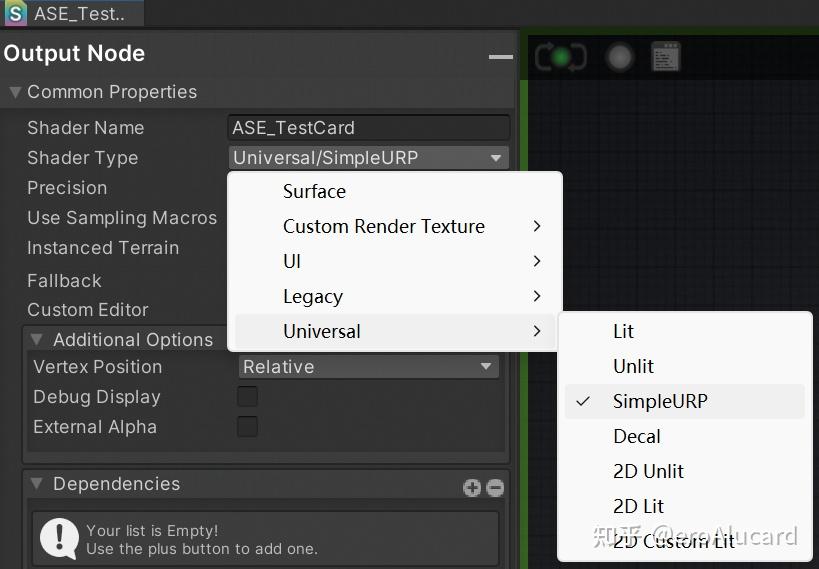Collapse the Additional Options foldout
The width and height of the screenshot is (819, 569).
37,340
